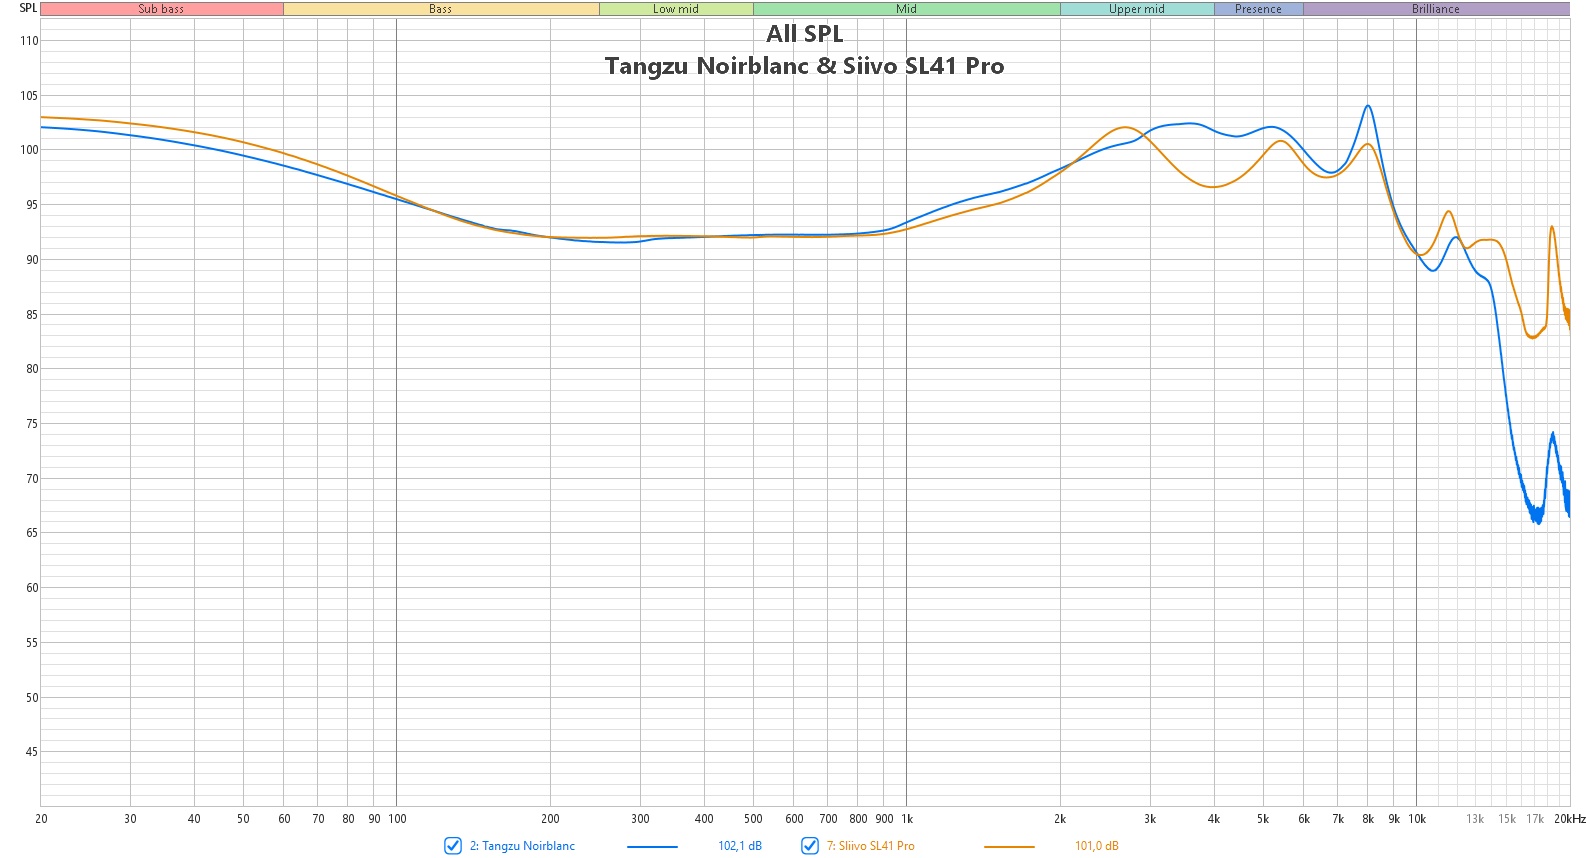This screenshot has width=1590, height=858.
Task: Click the 15k frequency axis label
Action: 1507,819
